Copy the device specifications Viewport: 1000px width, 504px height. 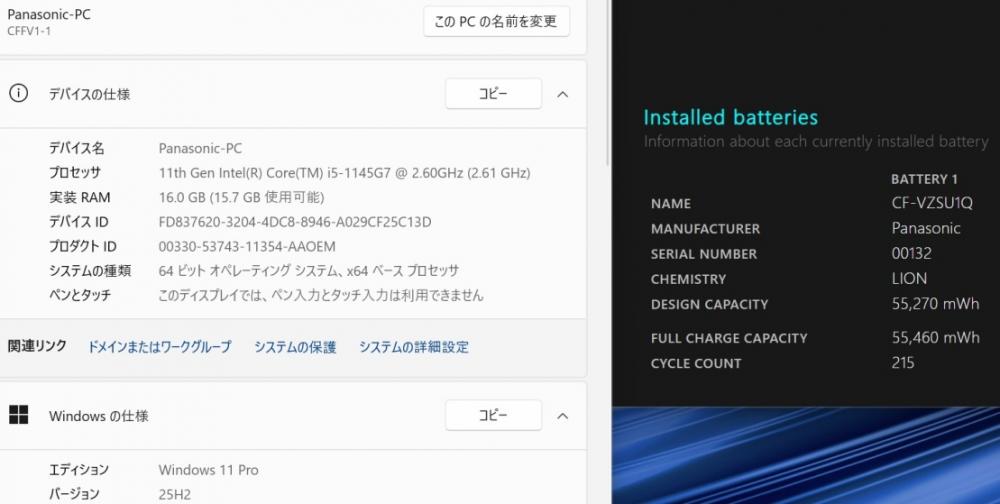point(493,94)
